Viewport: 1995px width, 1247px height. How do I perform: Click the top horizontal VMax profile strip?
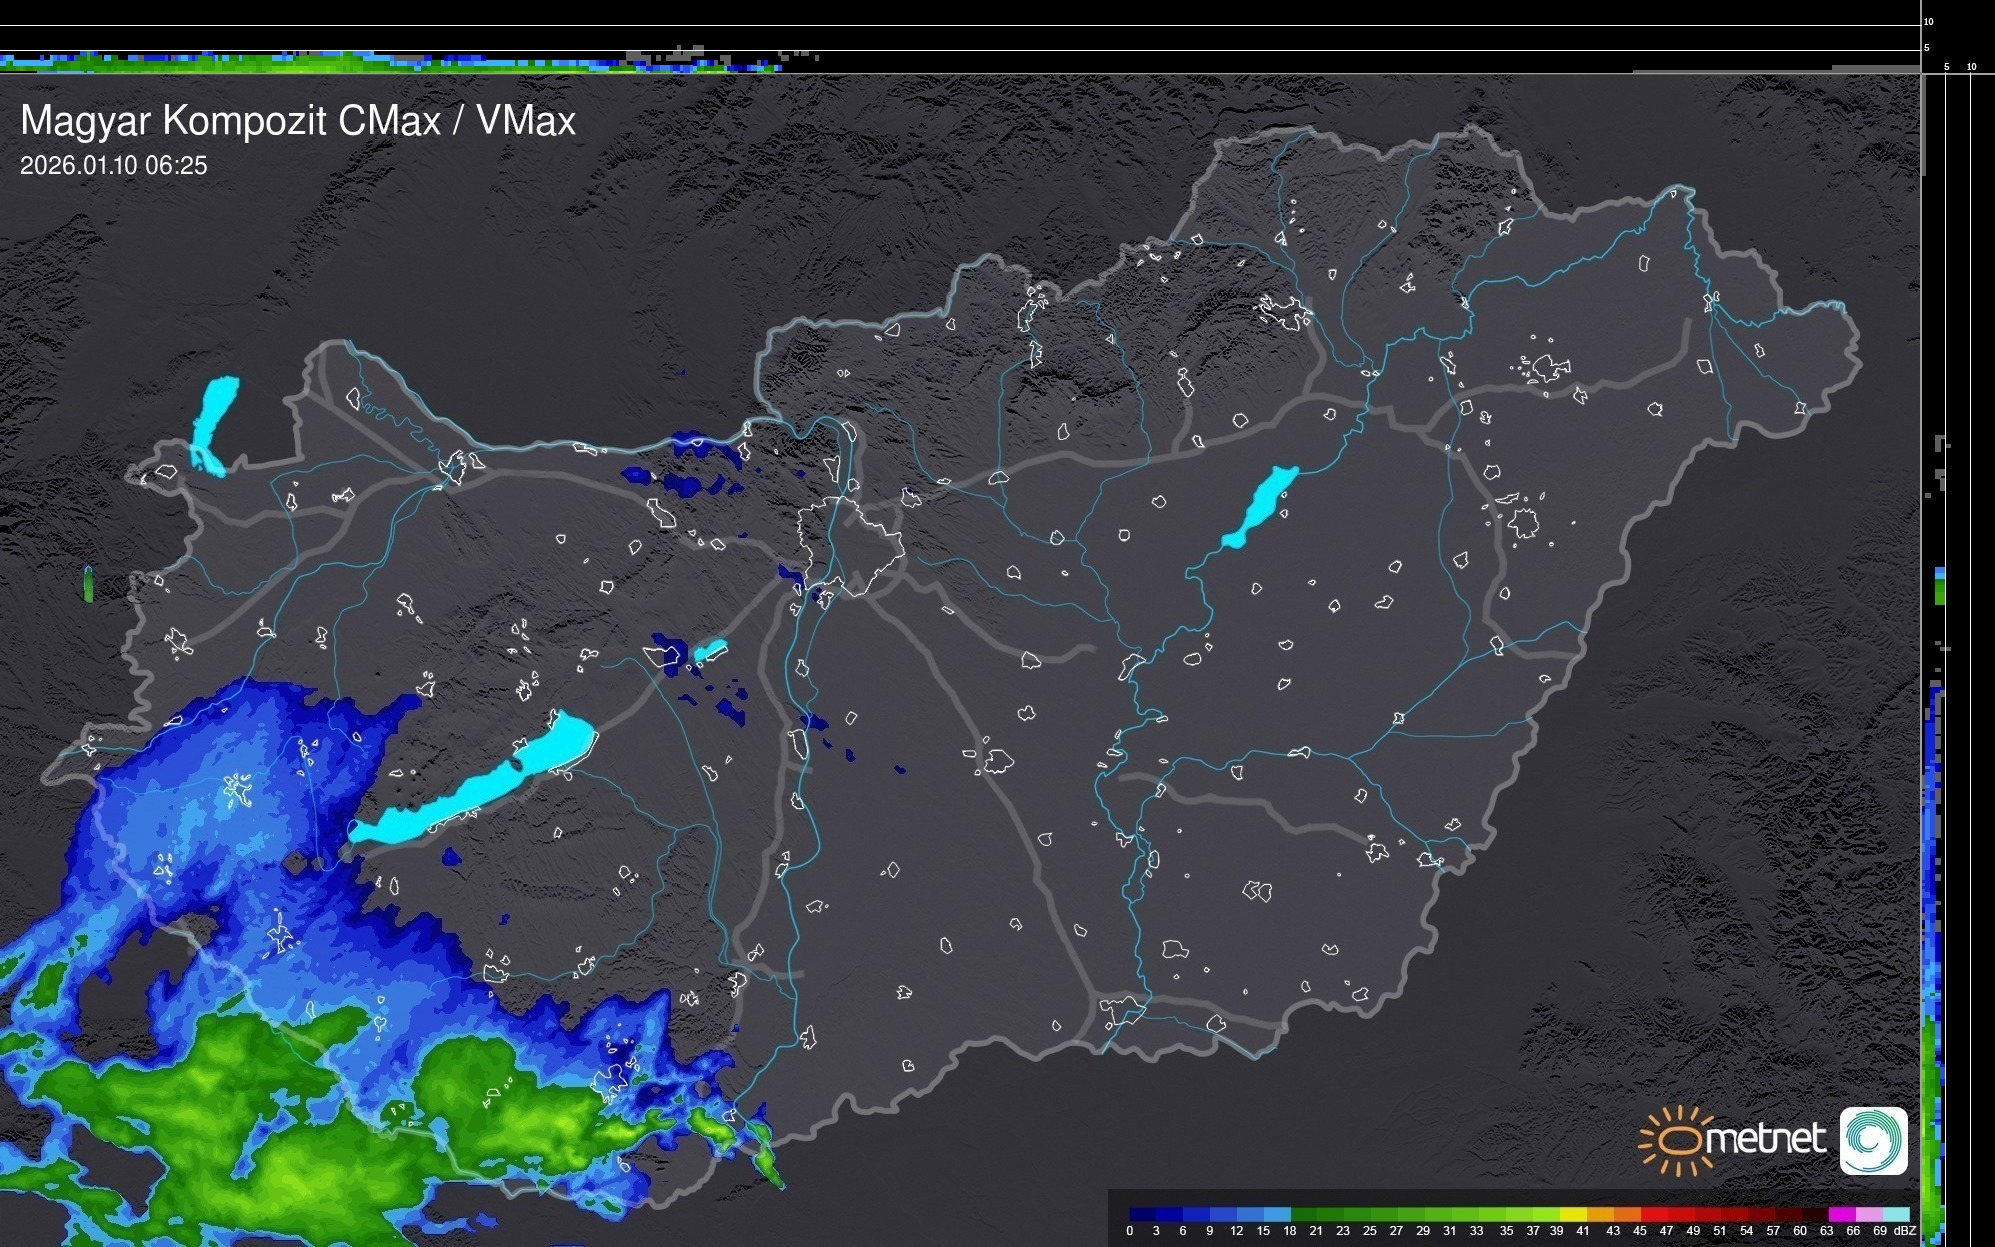pyautogui.click(x=400, y=62)
